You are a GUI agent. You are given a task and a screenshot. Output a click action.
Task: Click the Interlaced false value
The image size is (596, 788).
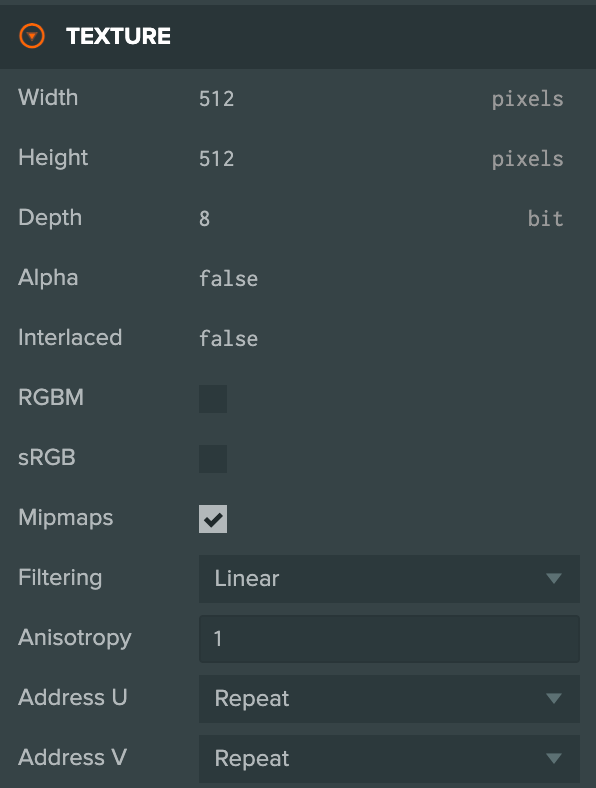point(228,338)
